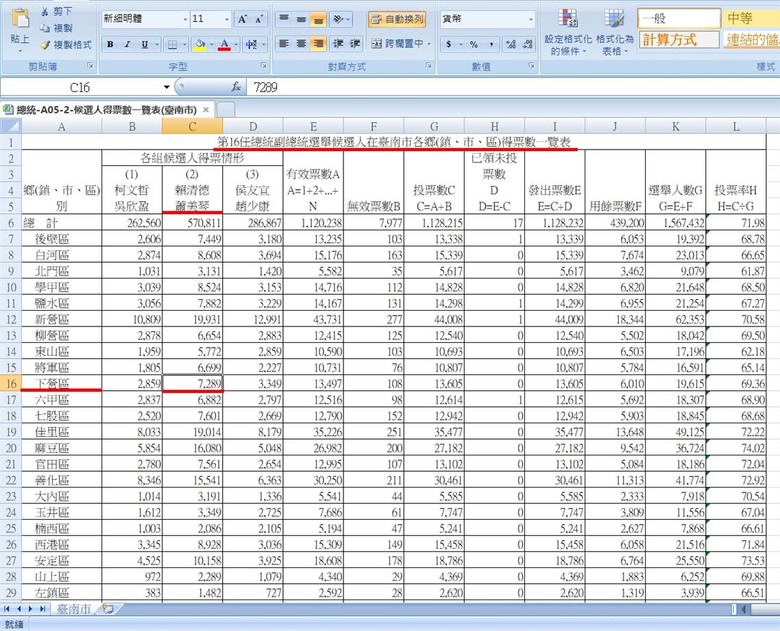The height and width of the screenshot is (631, 780).
Task: Align cell text to the vertical middle
Action: click(x=301, y=19)
